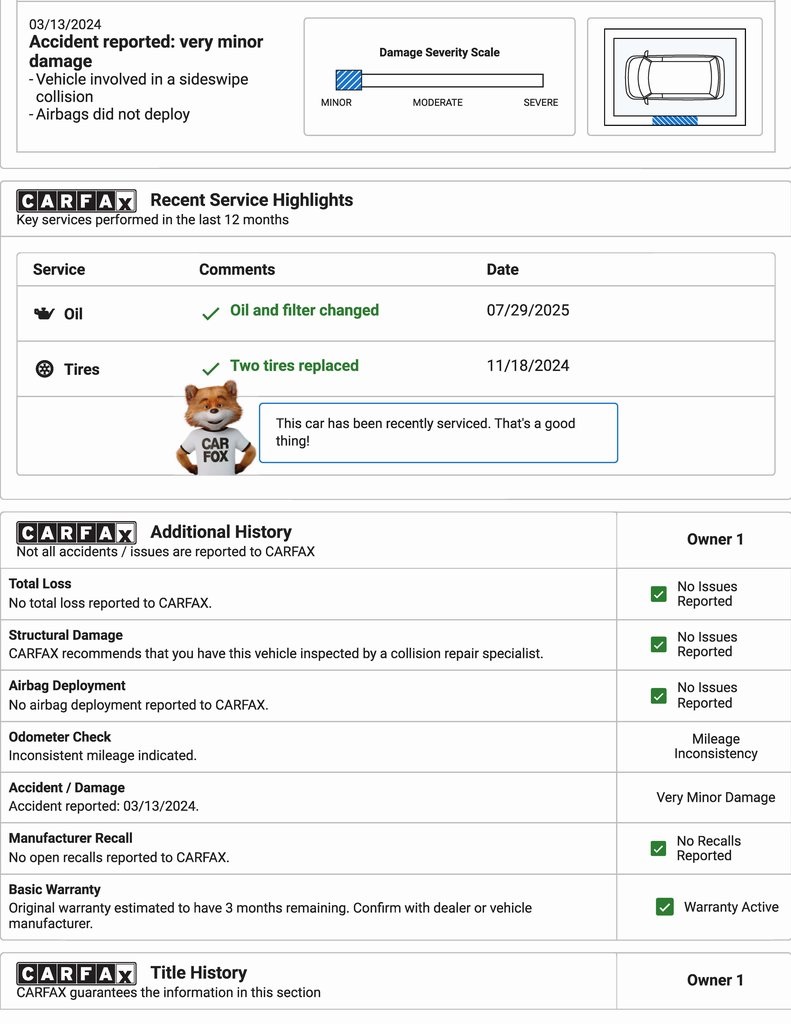
Task: Click the Total Loss No Issues checkbox
Action: [x=658, y=594]
